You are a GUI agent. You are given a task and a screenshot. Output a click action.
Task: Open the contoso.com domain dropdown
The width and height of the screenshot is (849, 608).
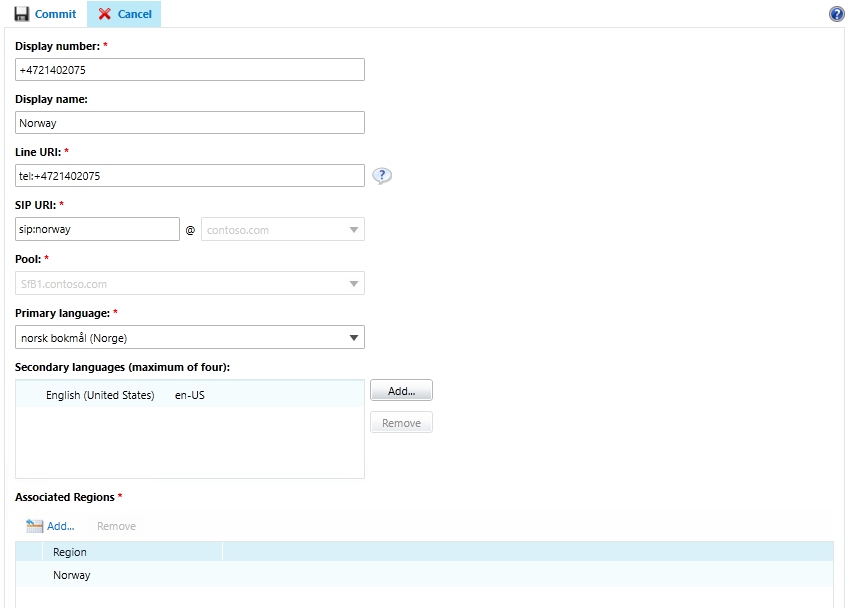[282, 230]
